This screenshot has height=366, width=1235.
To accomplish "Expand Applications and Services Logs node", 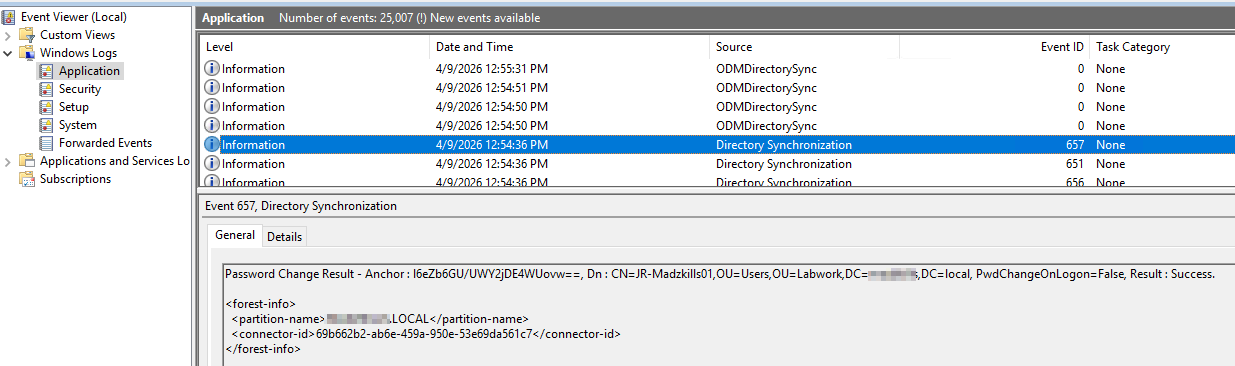I will click(x=8, y=161).
